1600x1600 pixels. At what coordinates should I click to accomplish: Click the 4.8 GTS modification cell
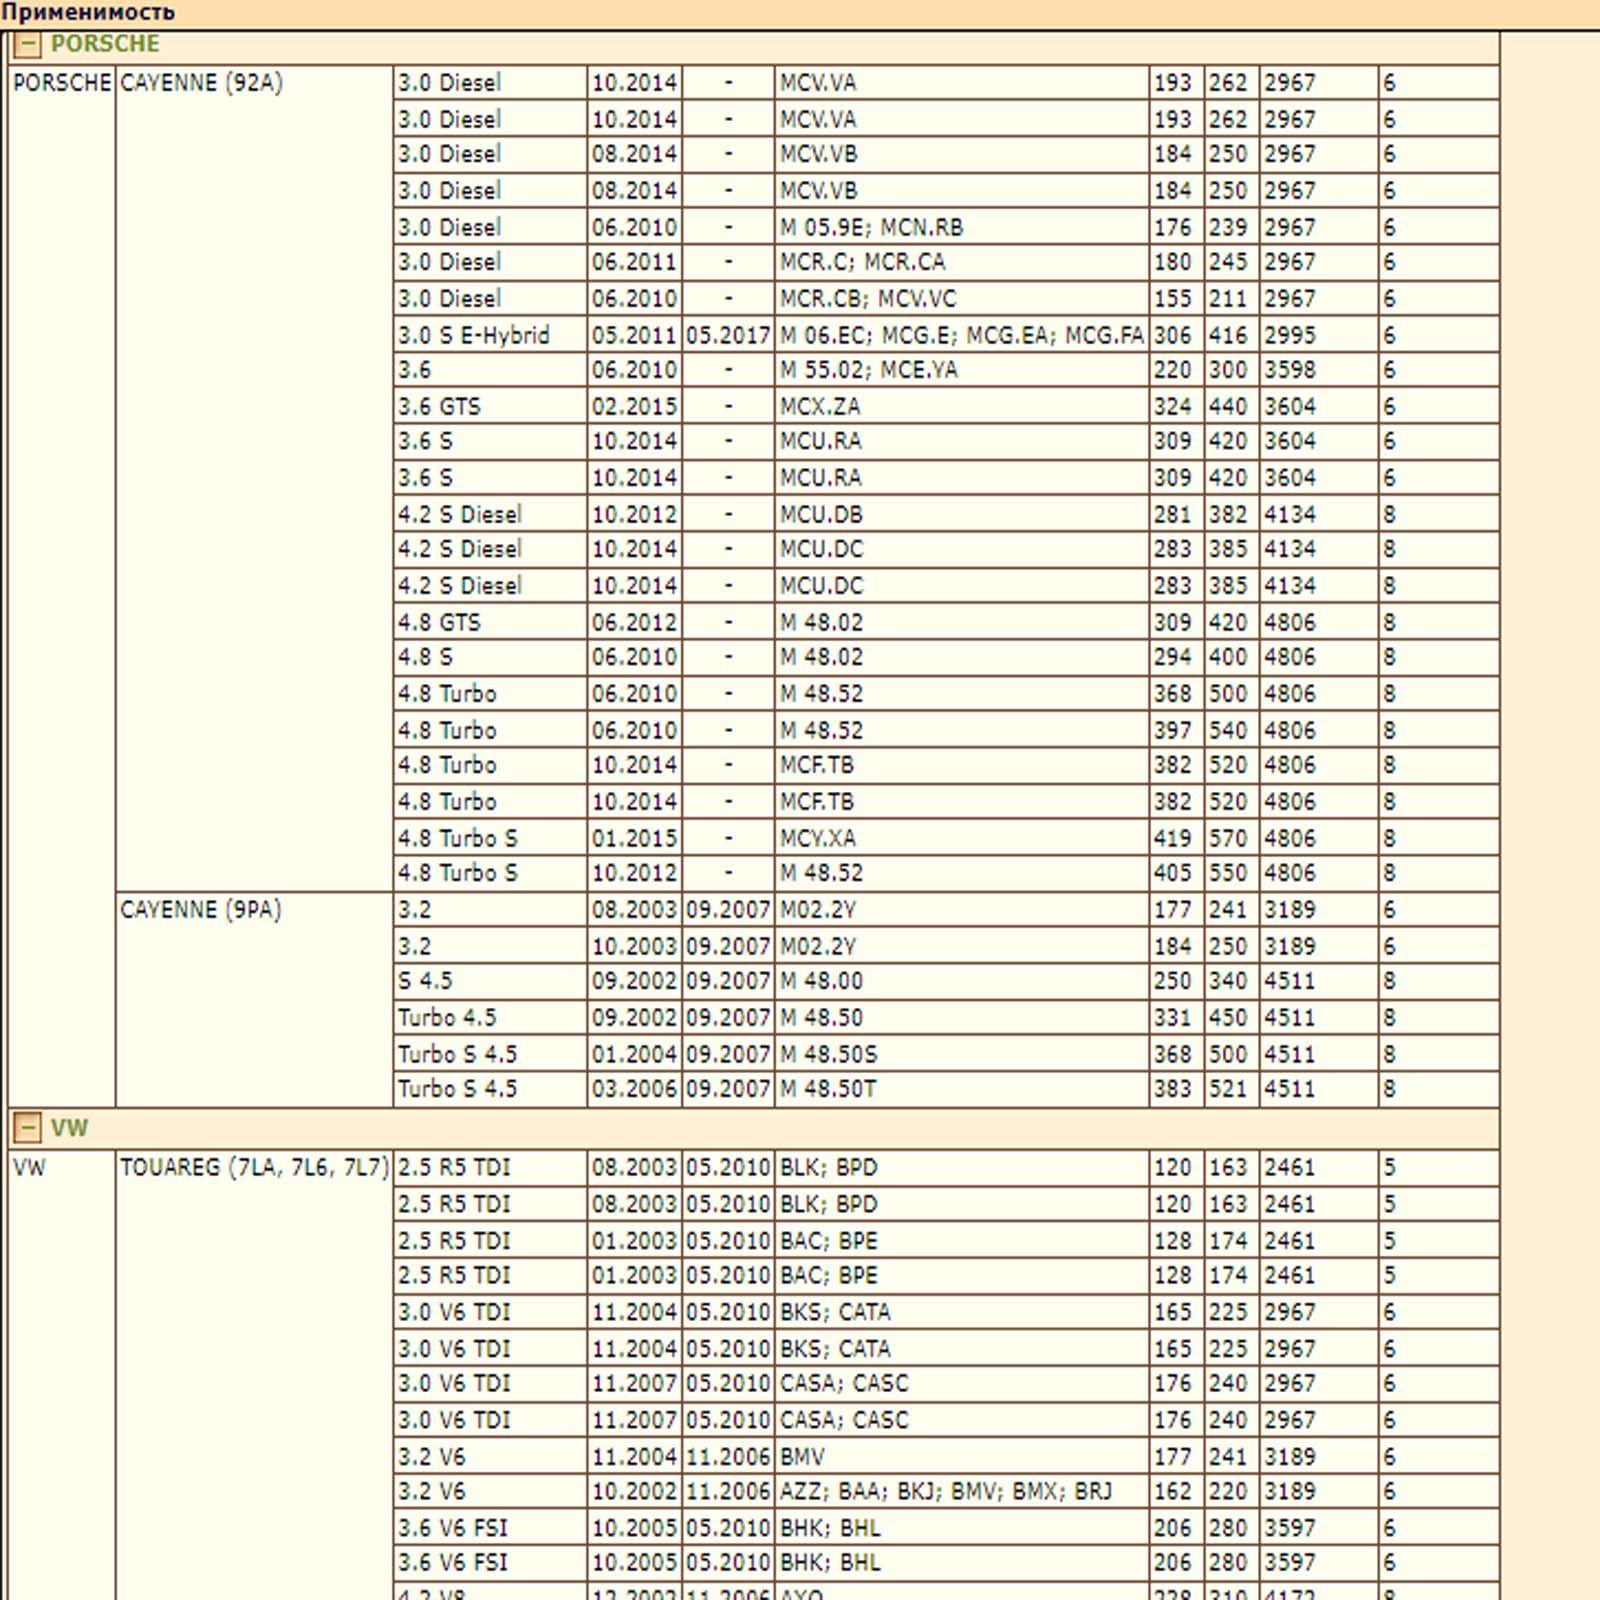click(440, 622)
